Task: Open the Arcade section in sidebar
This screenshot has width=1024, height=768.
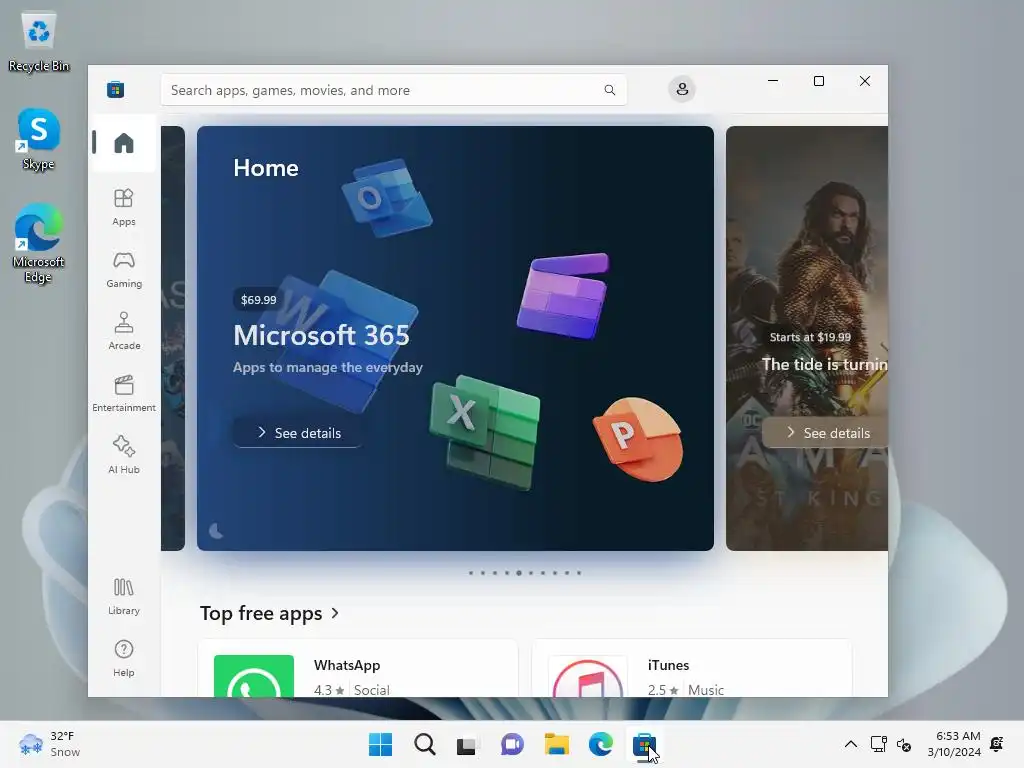Action: pos(123,332)
